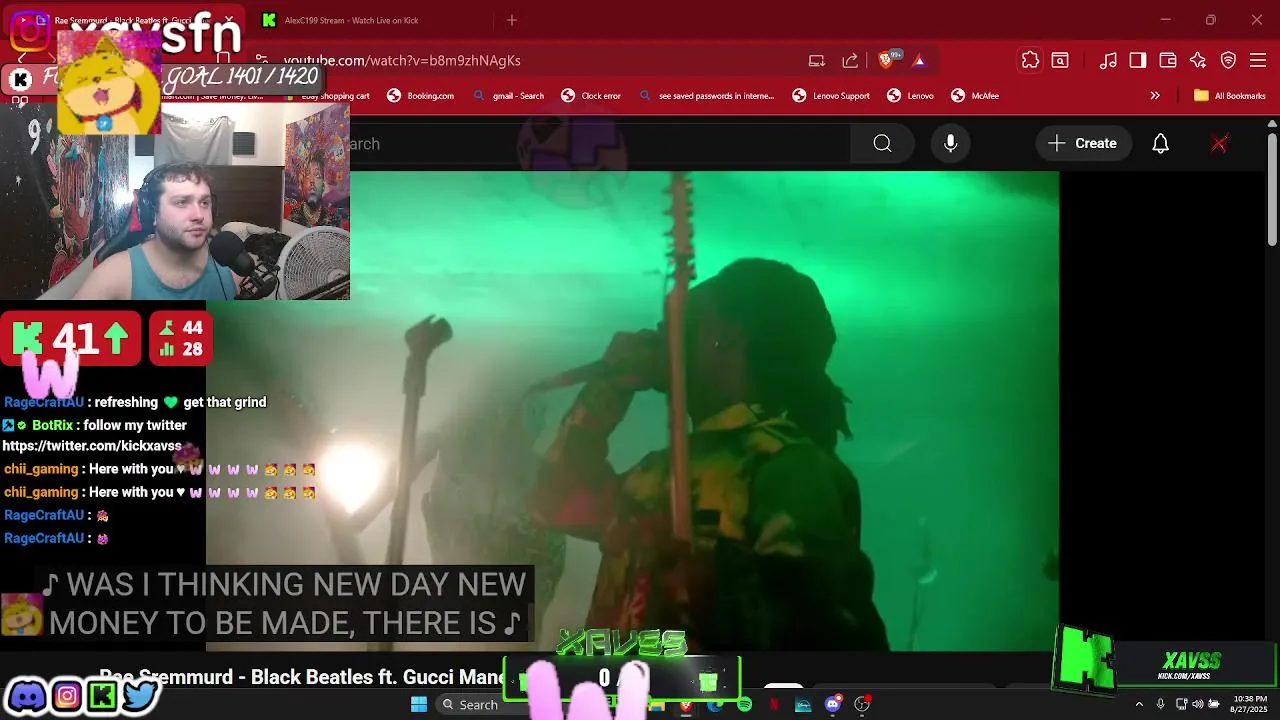The width and height of the screenshot is (1280, 720).
Task: Open Microsoft Edge from the taskbar
Action: click(715, 705)
